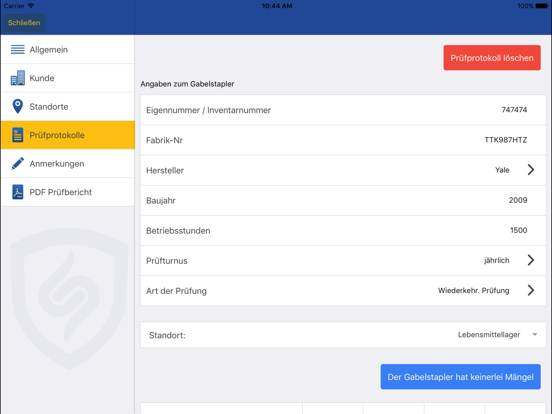Viewport: 552px width, 414px height.
Task: Click the Prüfturnus label
Action: [x=167, y=261]
